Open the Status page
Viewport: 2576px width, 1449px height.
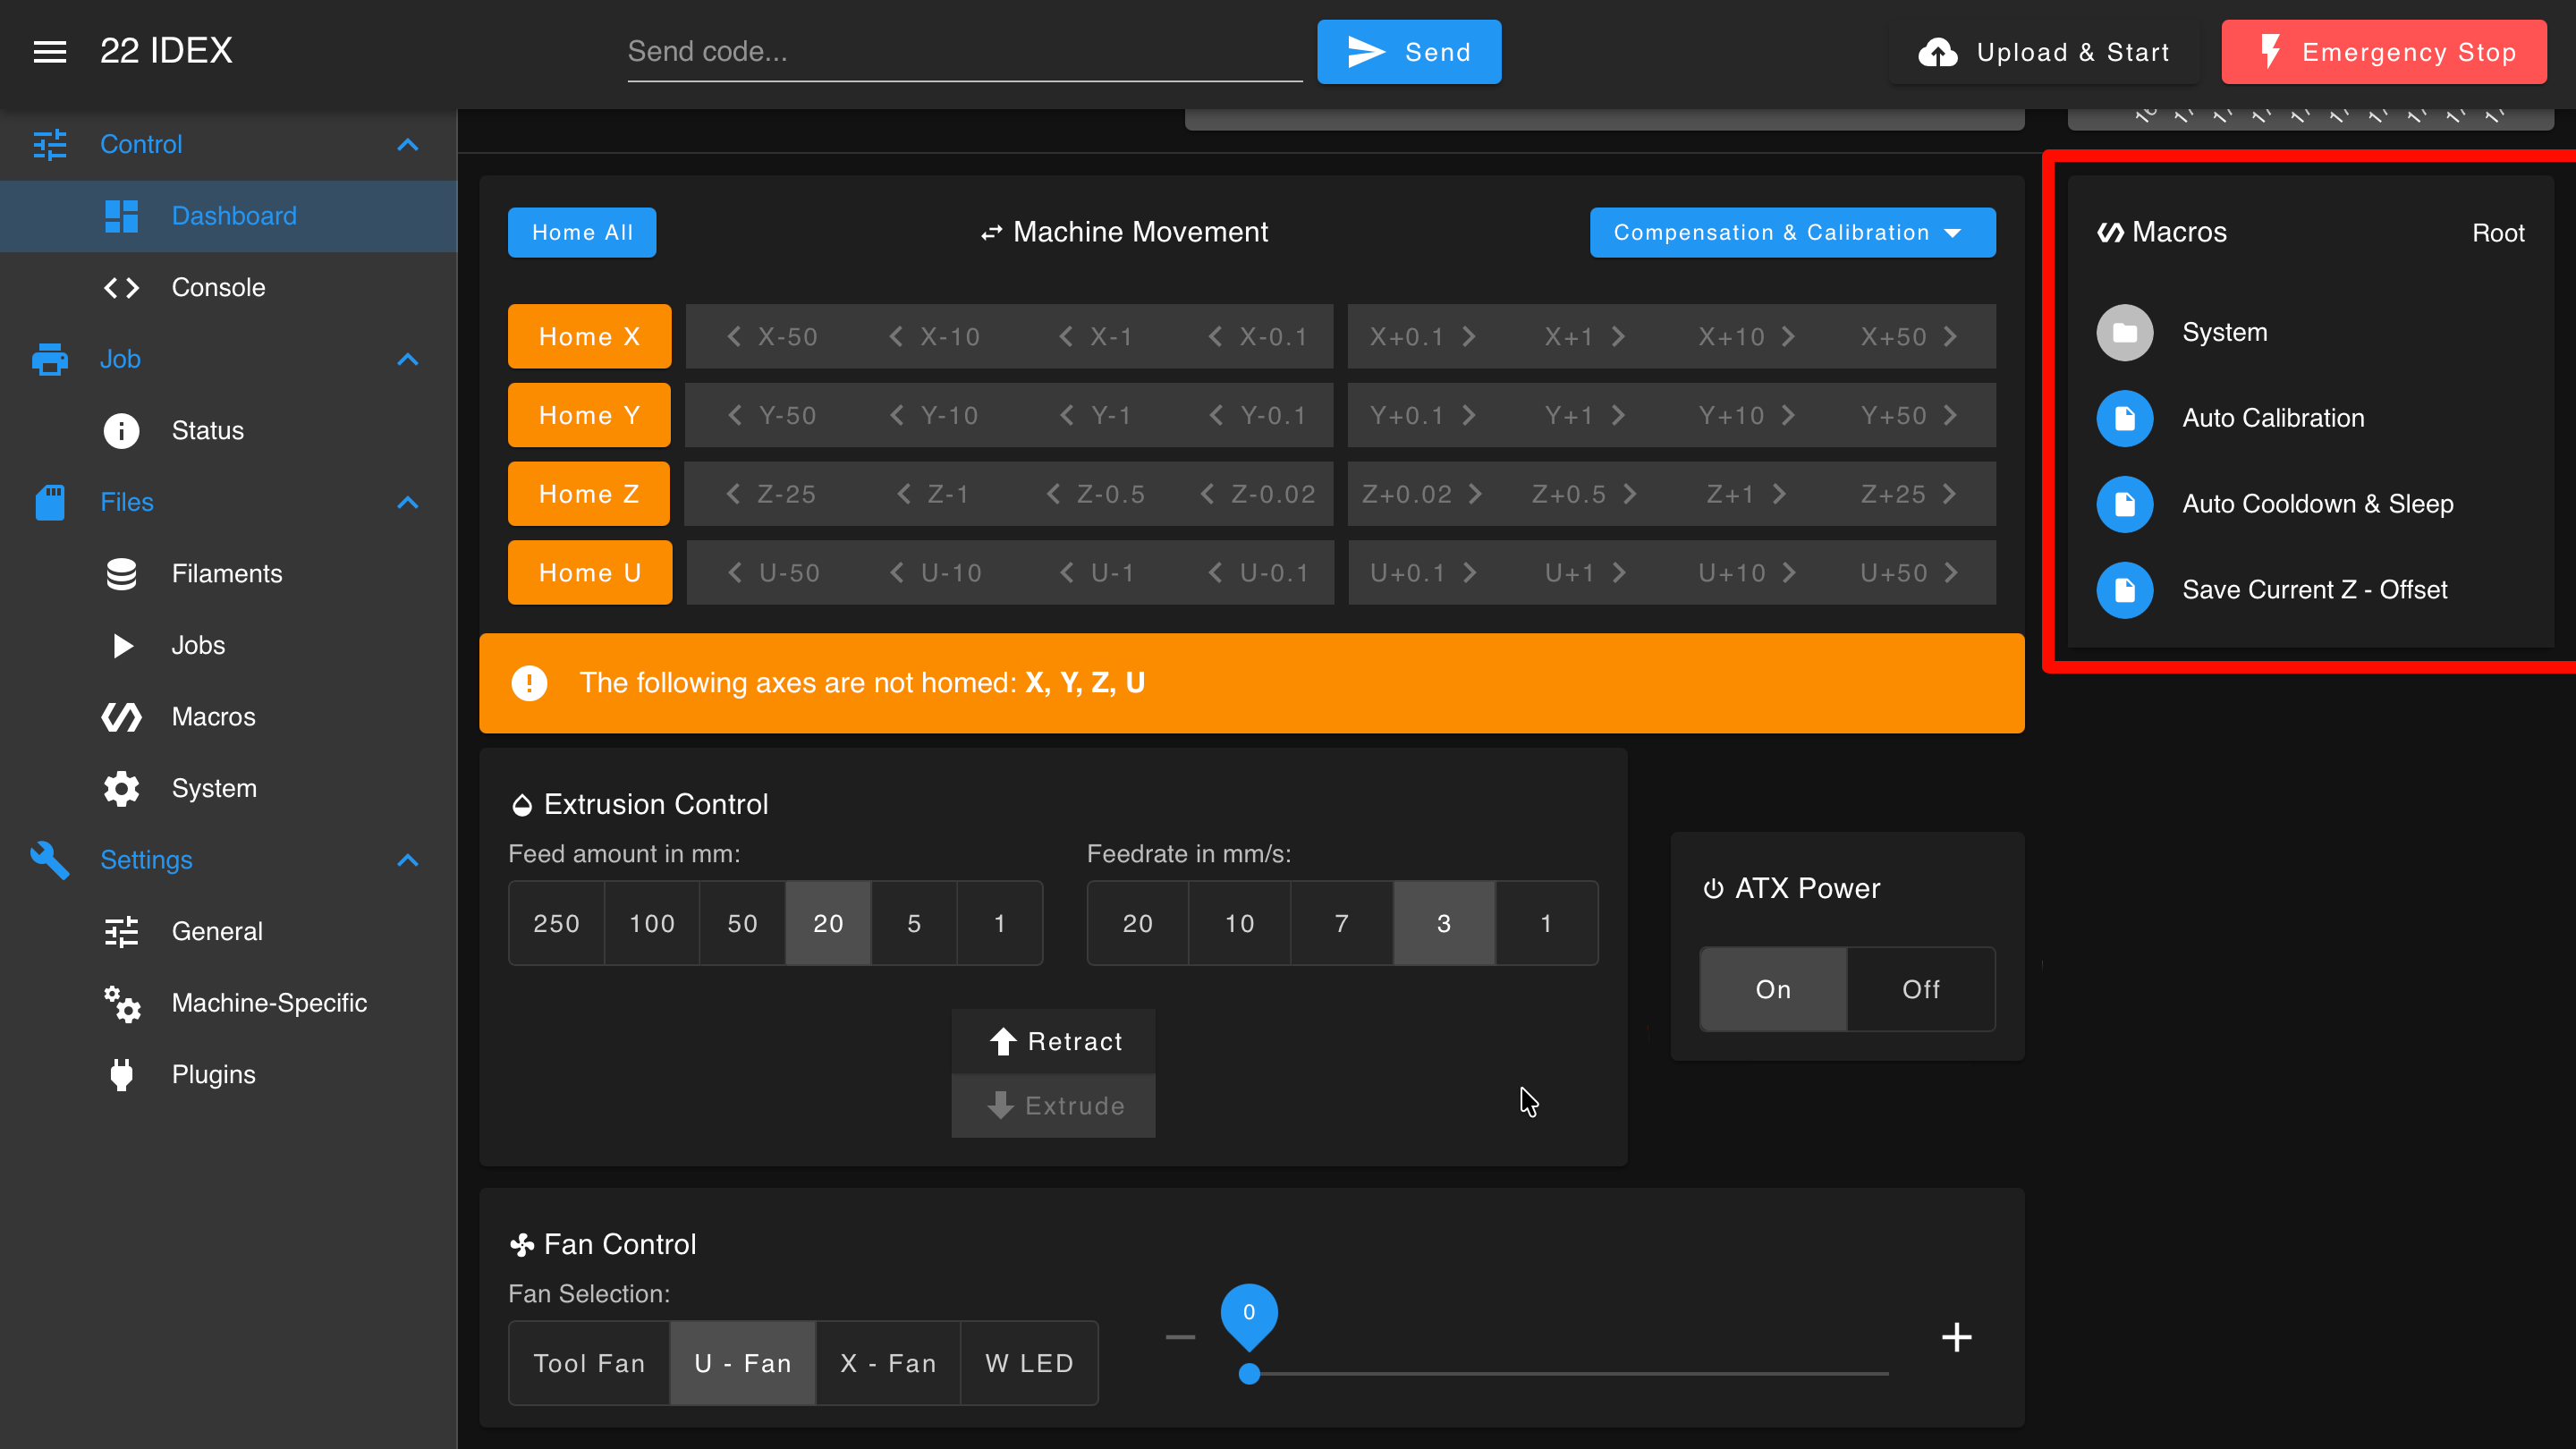tap(229, 431)
